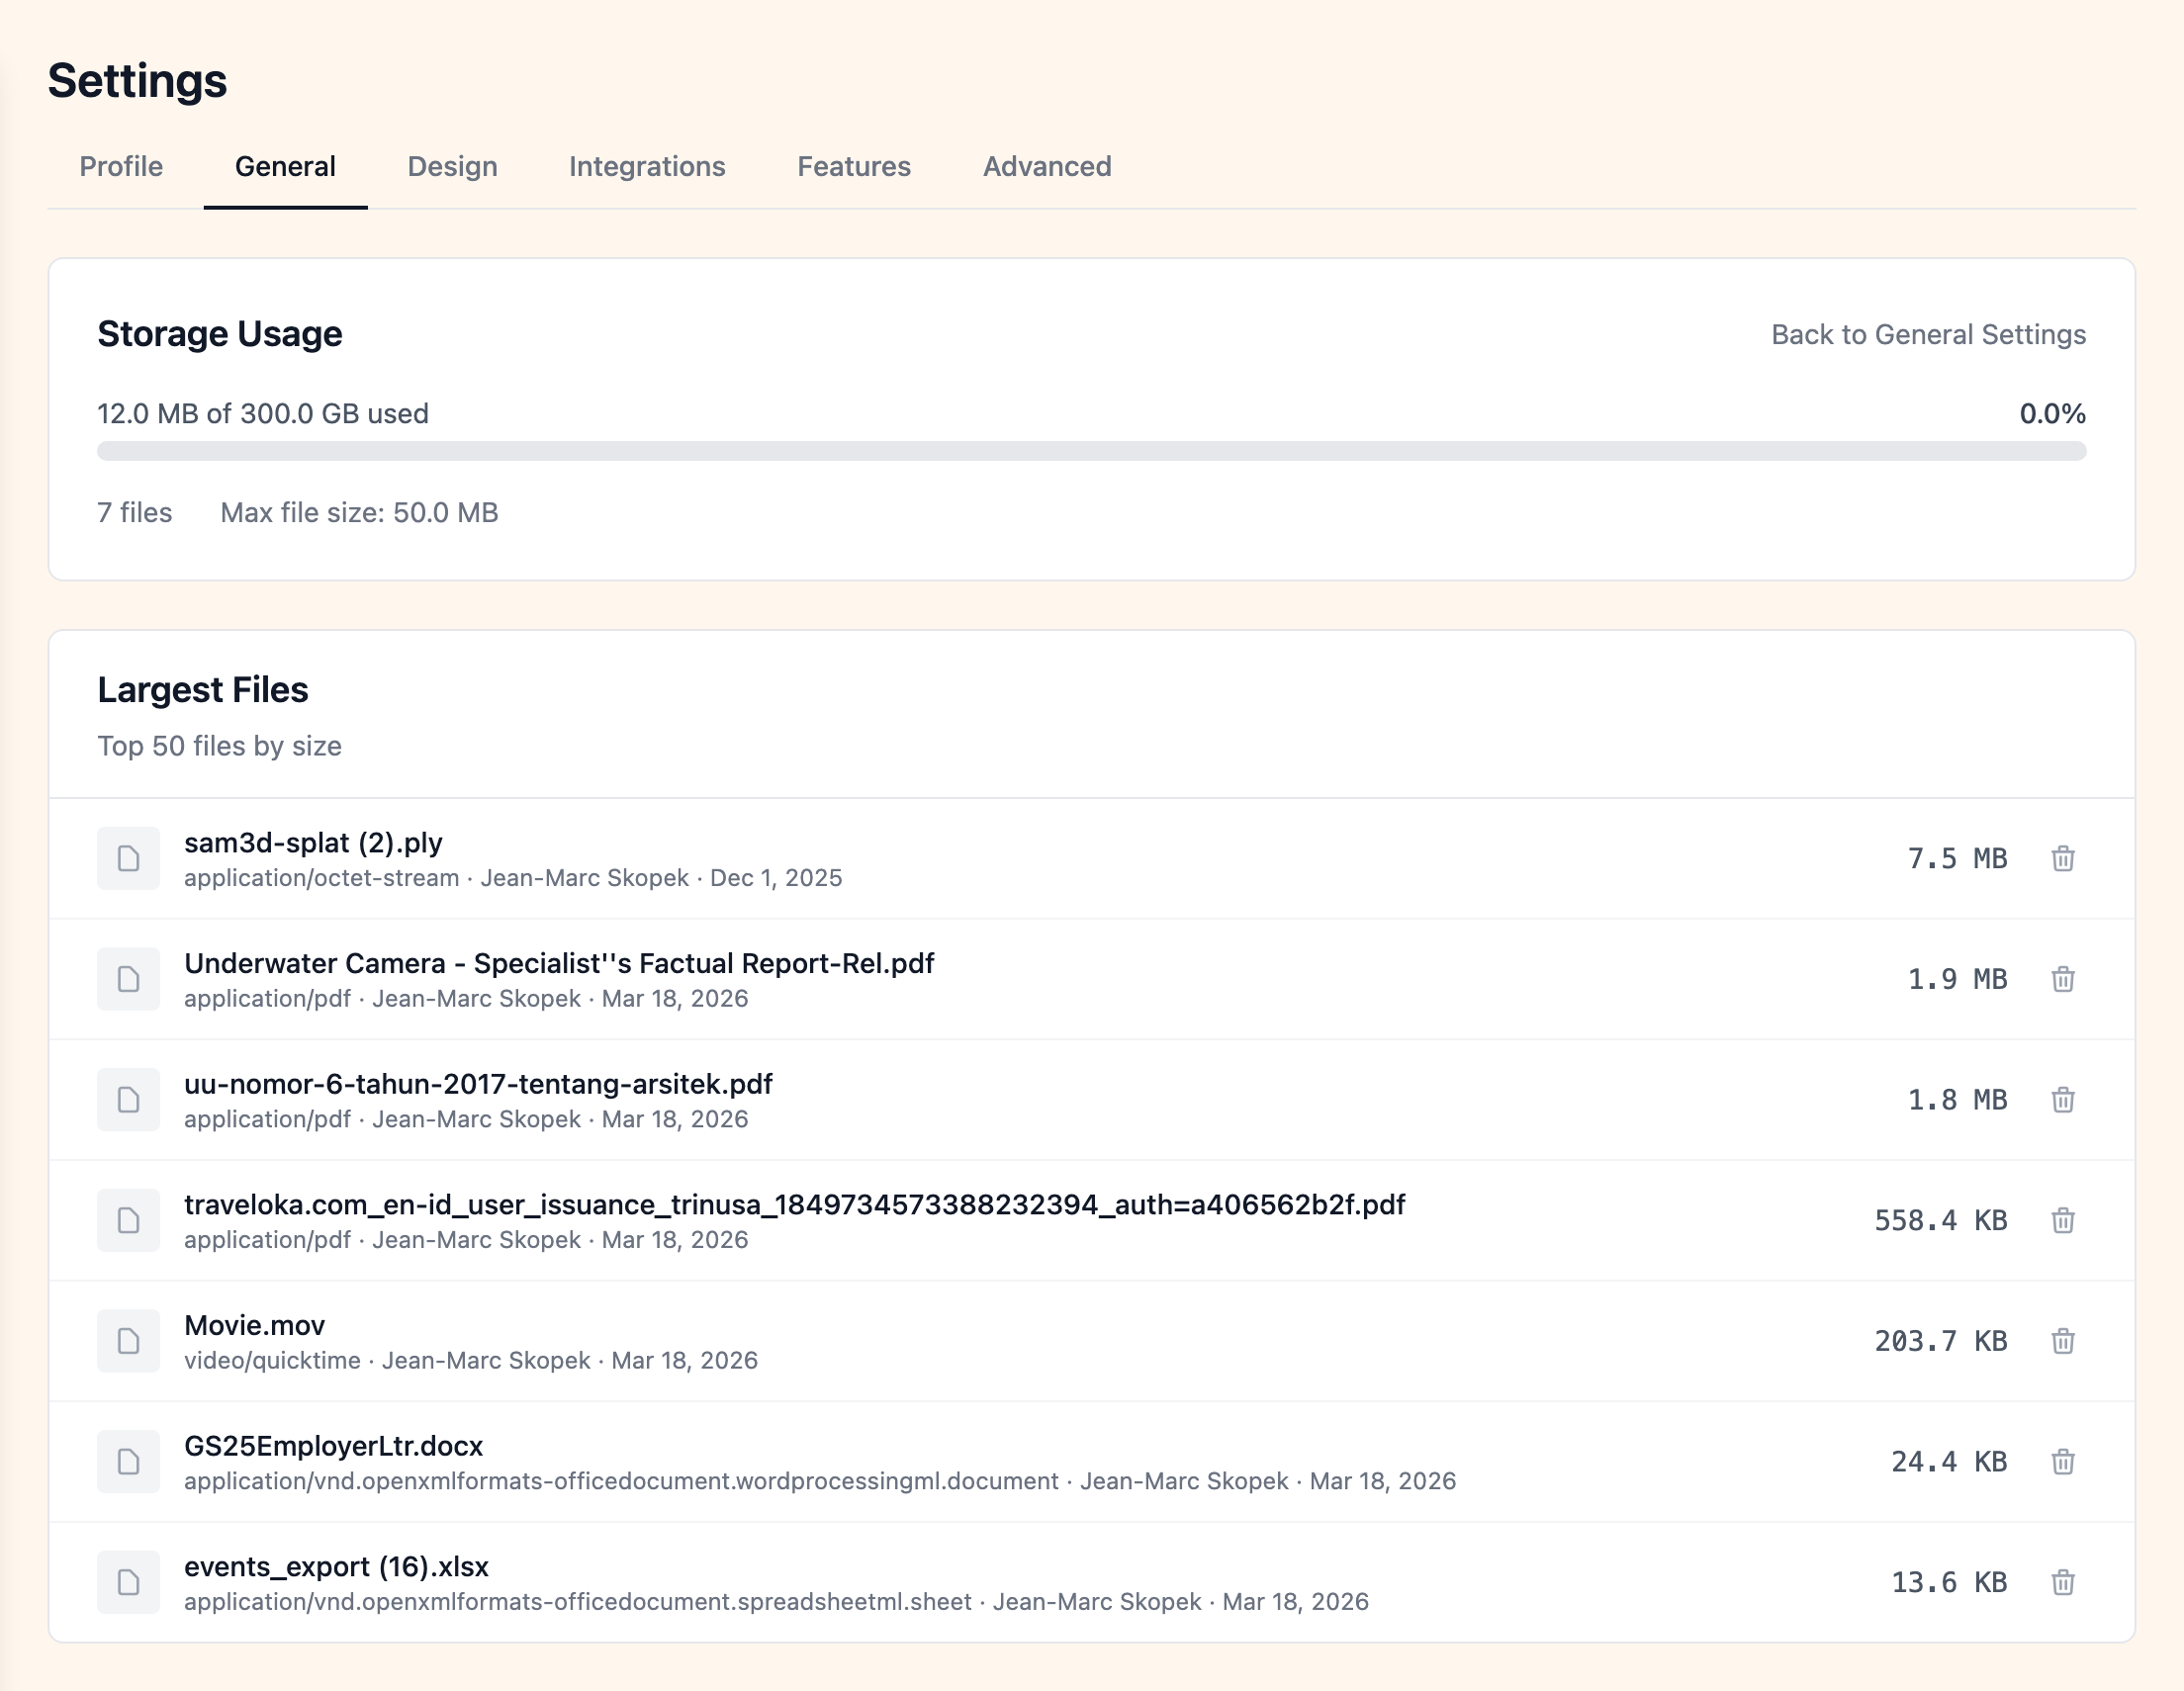Click the traveloka.com issuance pdf name

(795, 1205)
